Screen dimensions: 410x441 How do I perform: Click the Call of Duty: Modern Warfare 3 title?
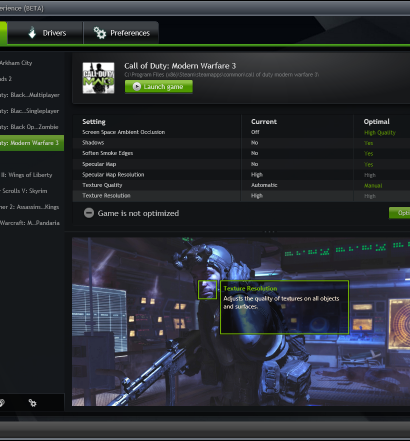[x=180, y=66]
